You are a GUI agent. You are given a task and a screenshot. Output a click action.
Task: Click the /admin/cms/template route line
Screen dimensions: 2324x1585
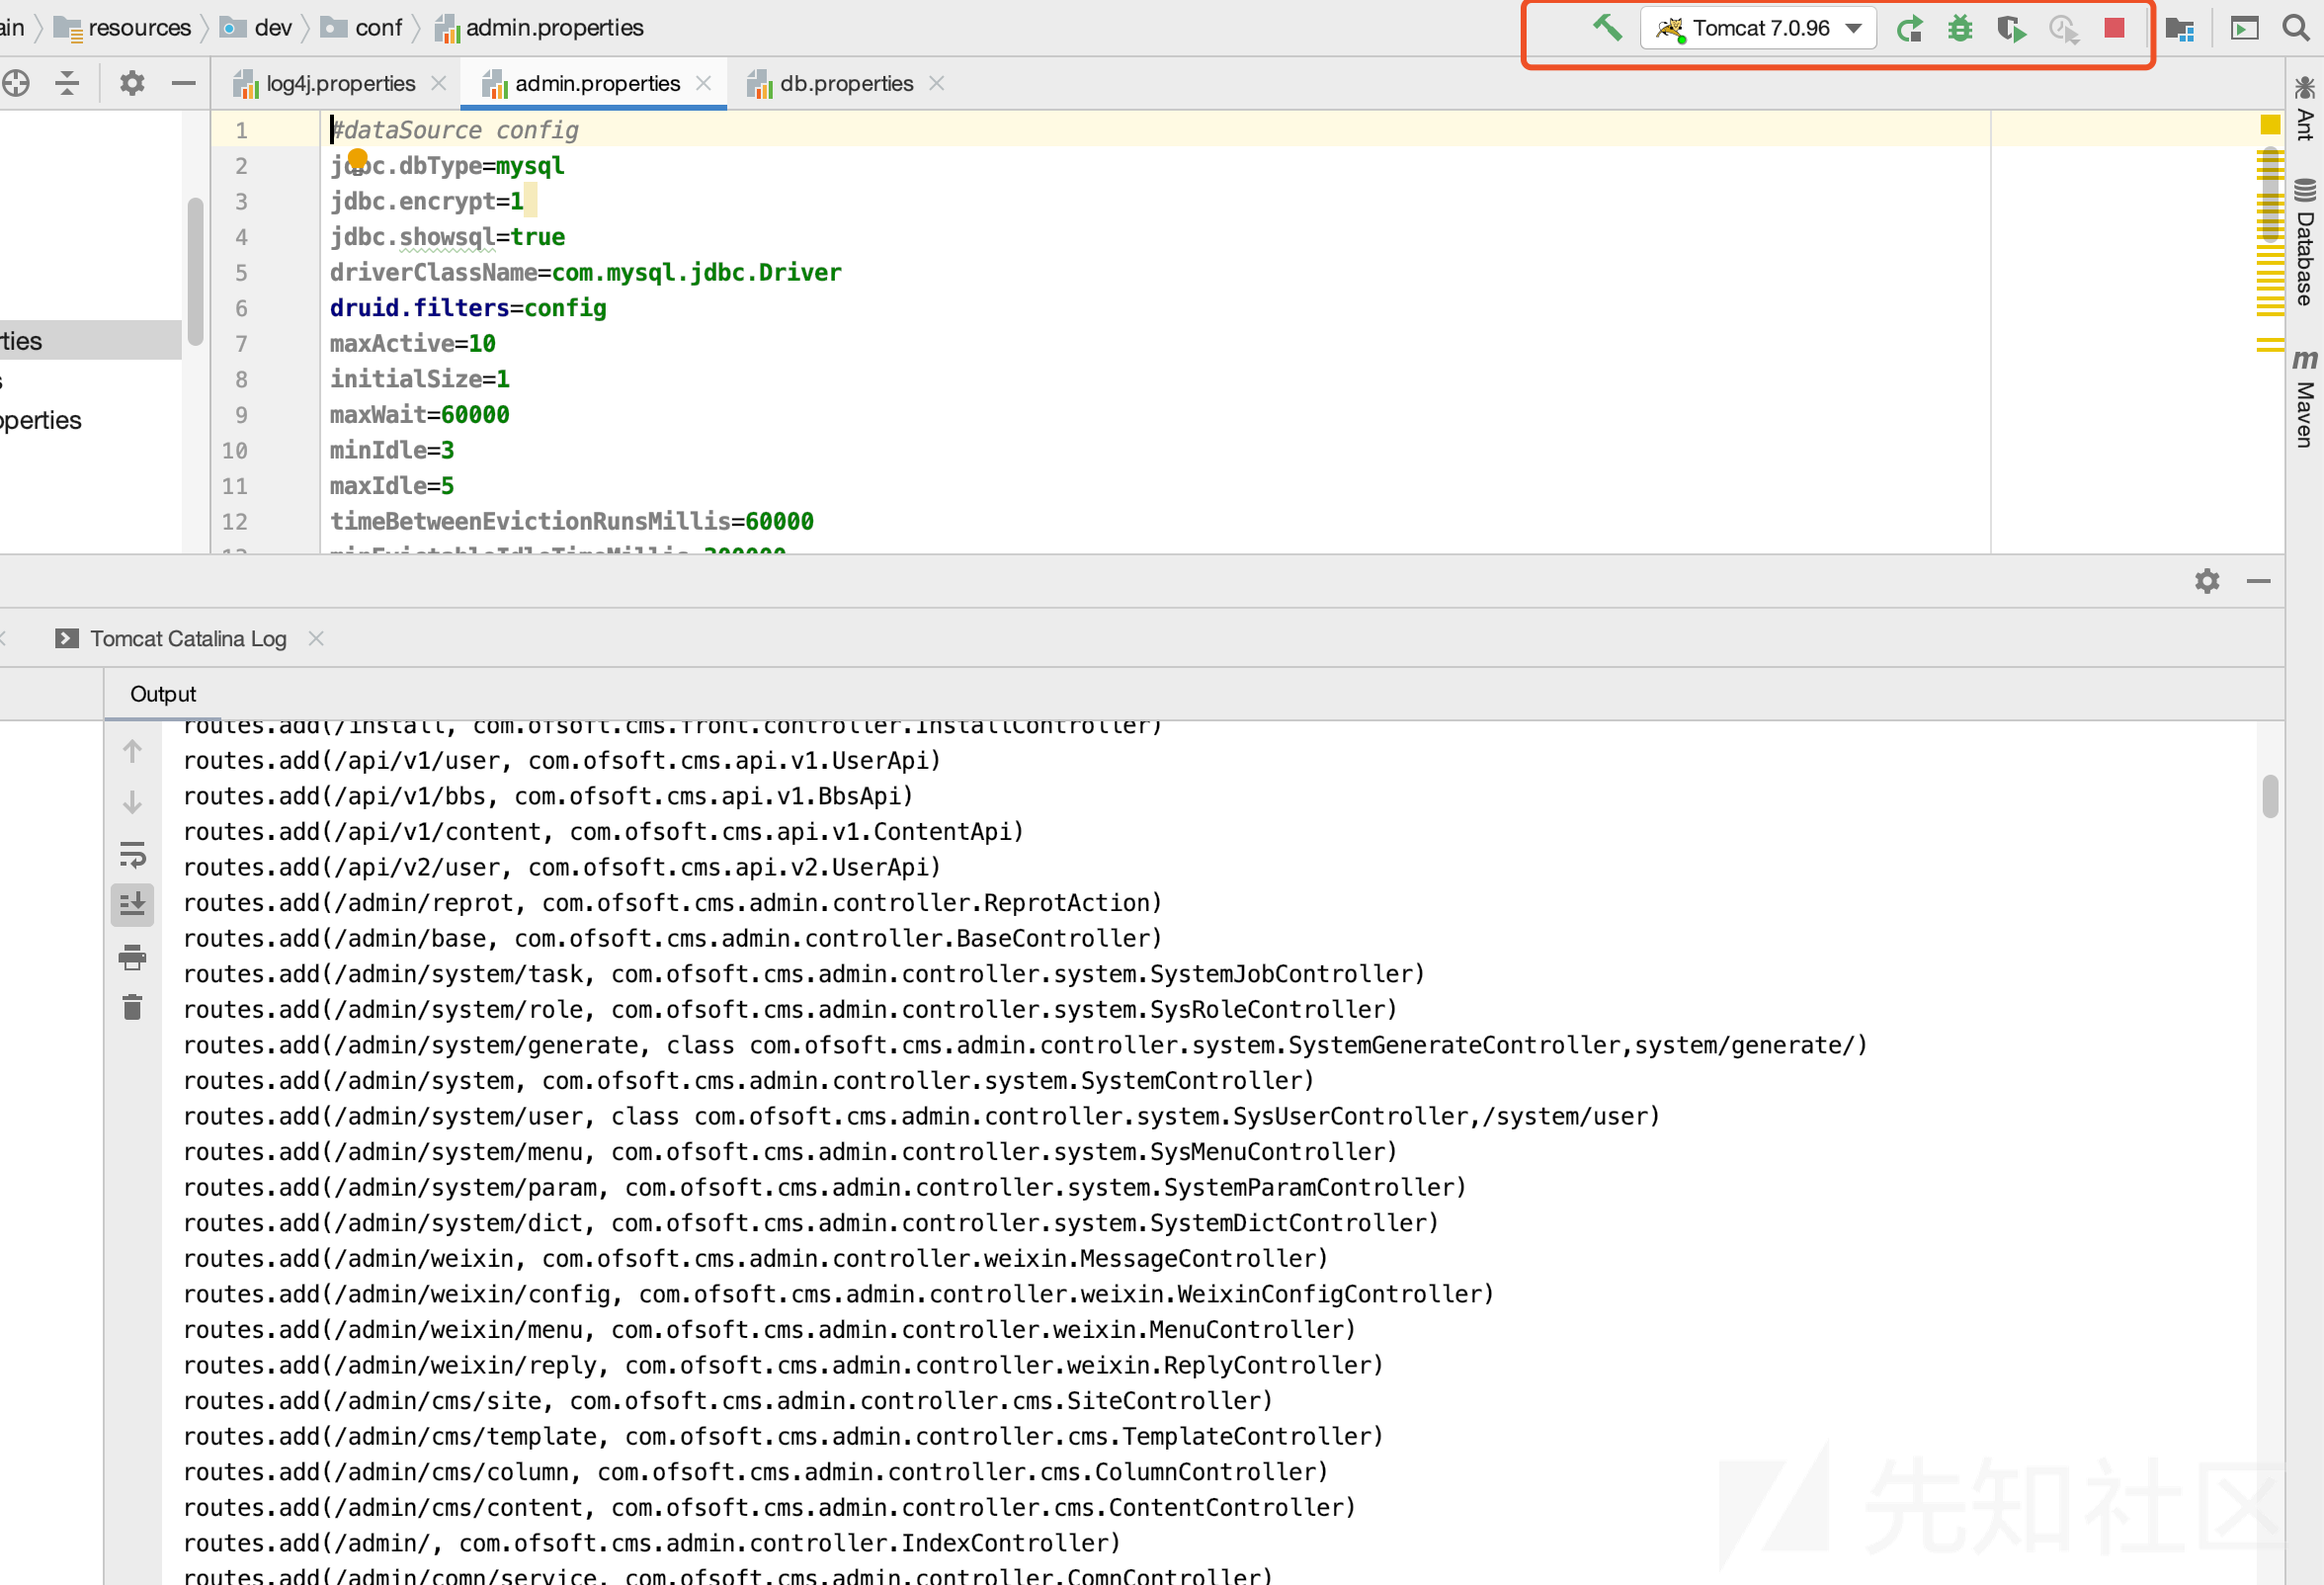[783, 1436]
